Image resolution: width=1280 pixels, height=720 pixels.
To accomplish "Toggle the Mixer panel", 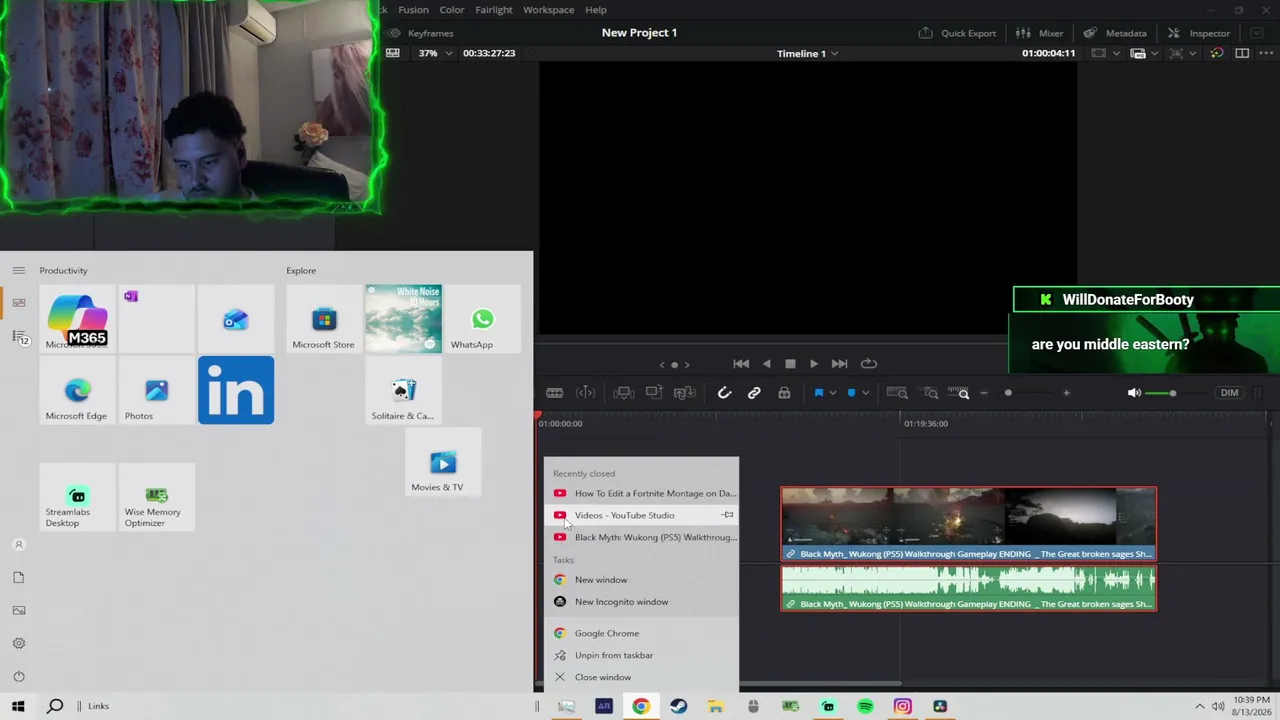I will click(x=1042, y=33).
